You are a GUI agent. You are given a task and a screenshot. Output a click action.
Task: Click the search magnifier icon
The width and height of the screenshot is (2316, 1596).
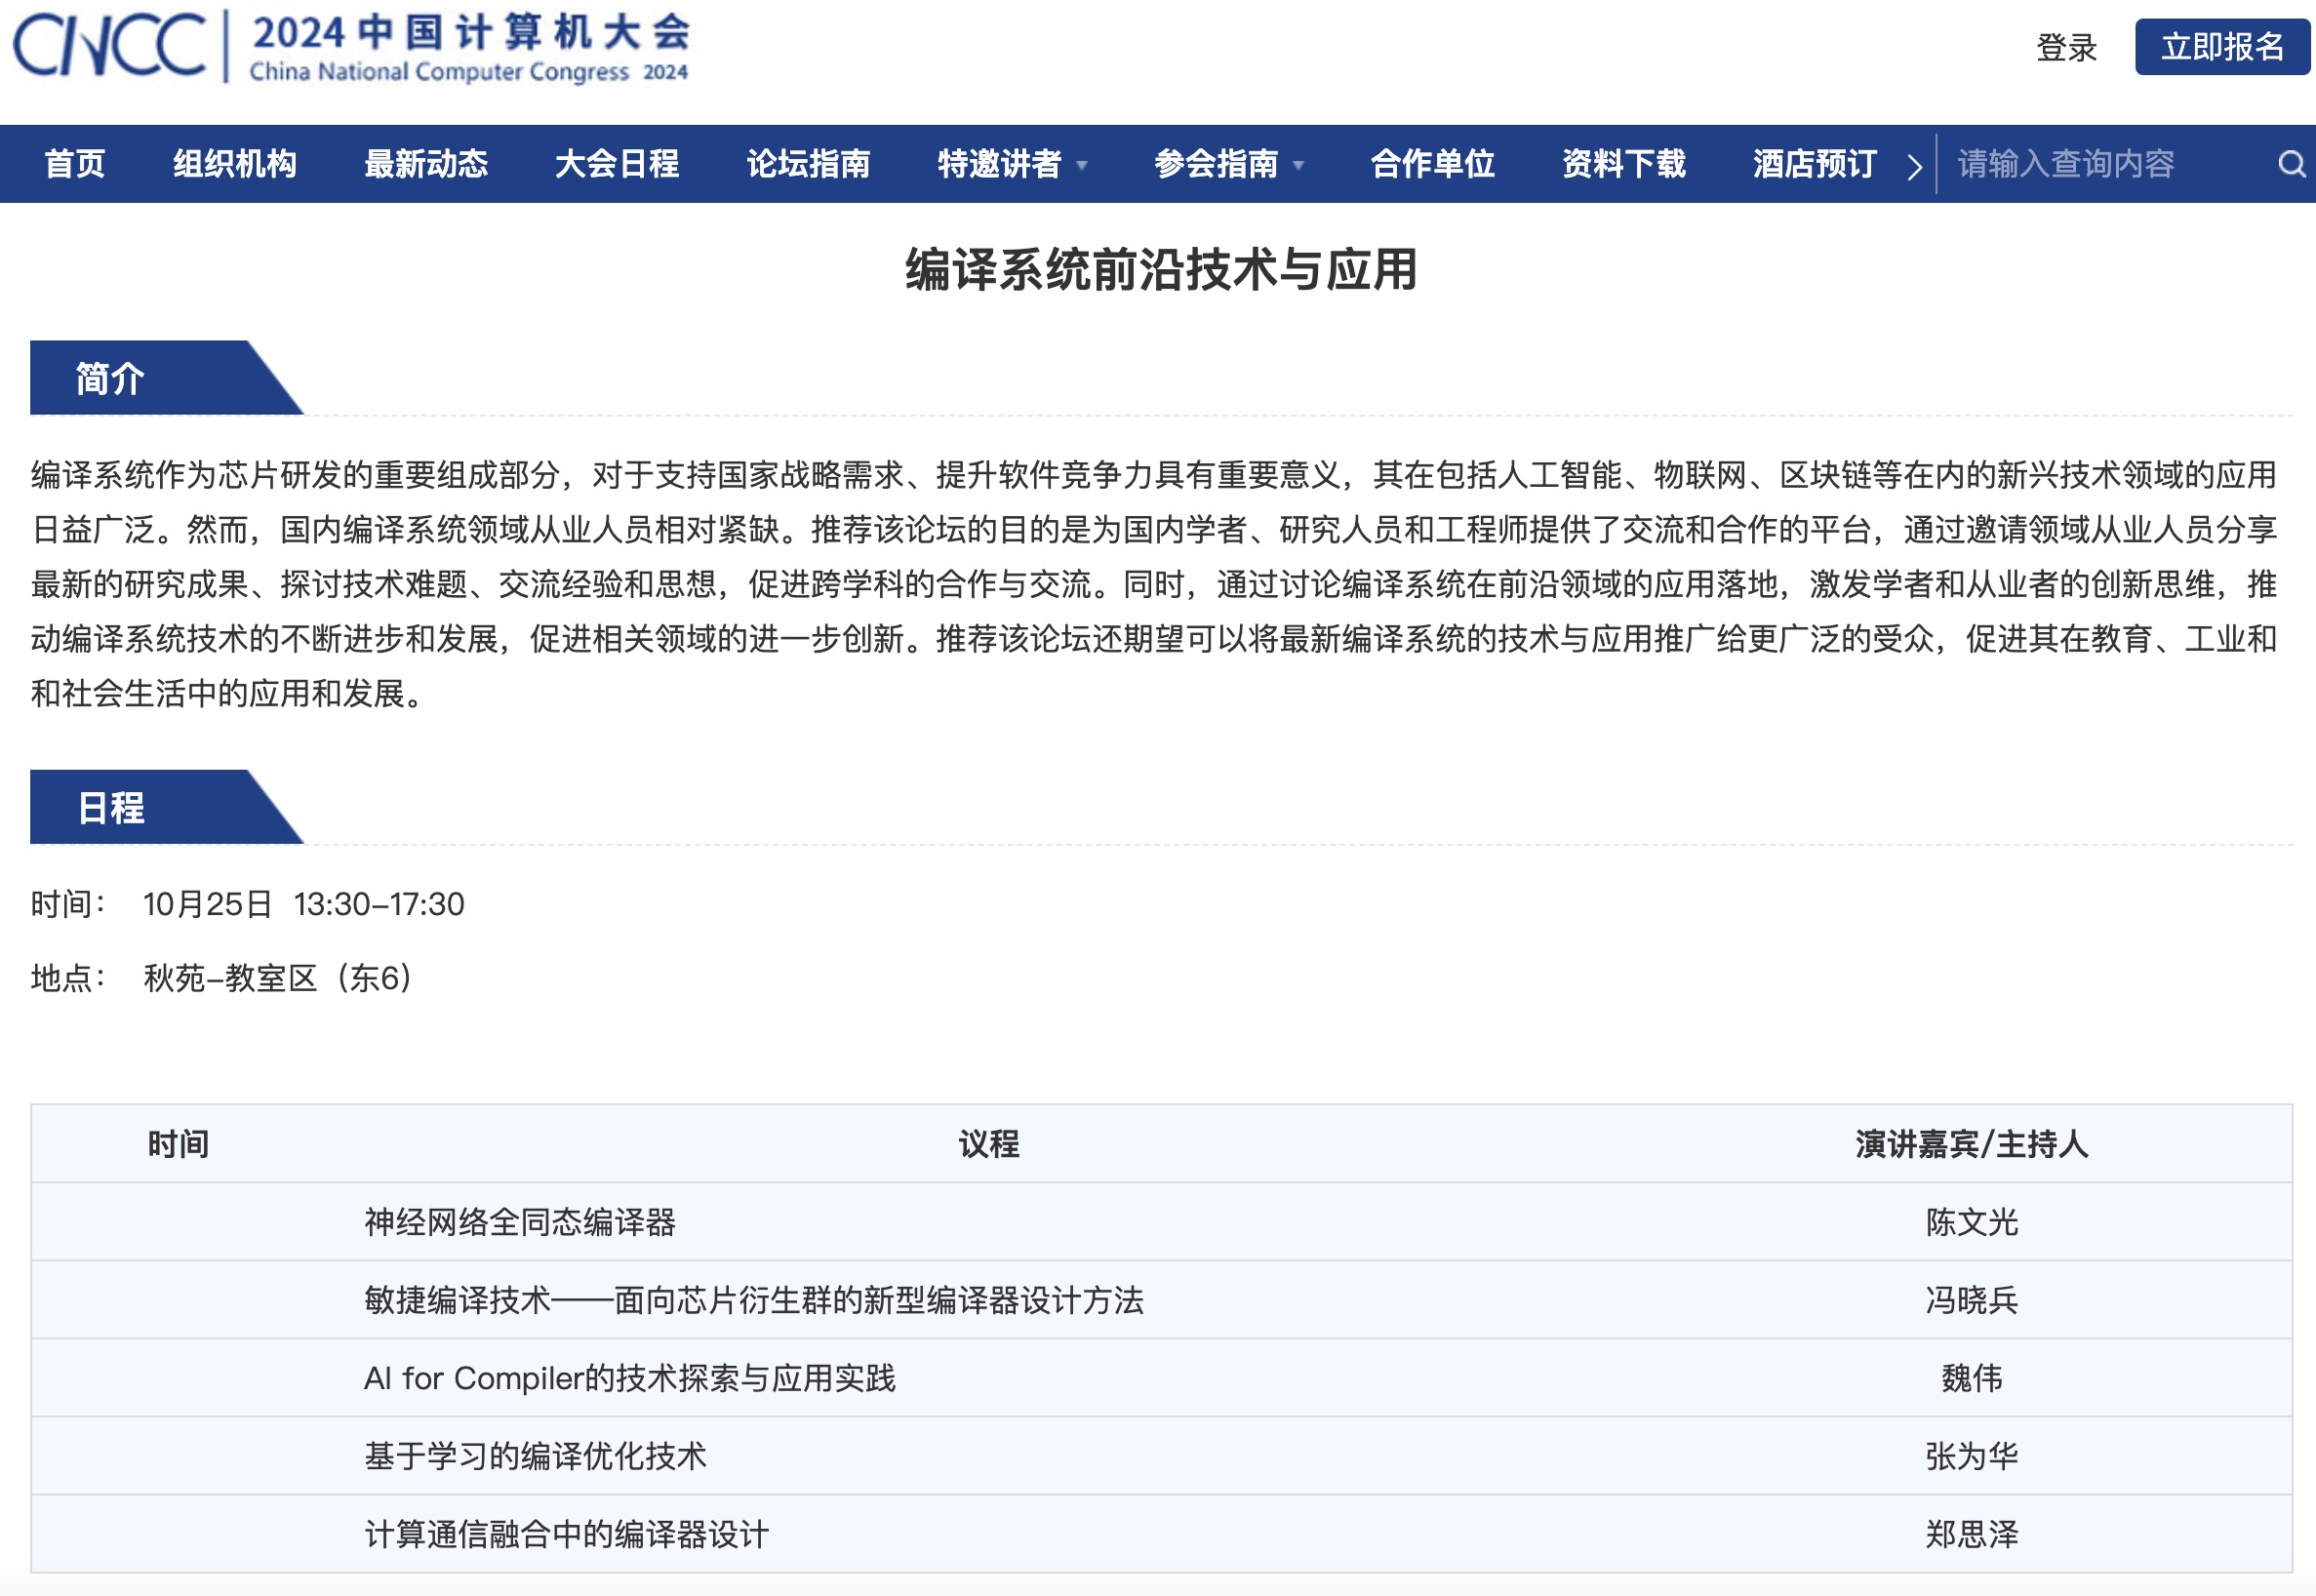pyautogui.click(x=2290, y=164)
